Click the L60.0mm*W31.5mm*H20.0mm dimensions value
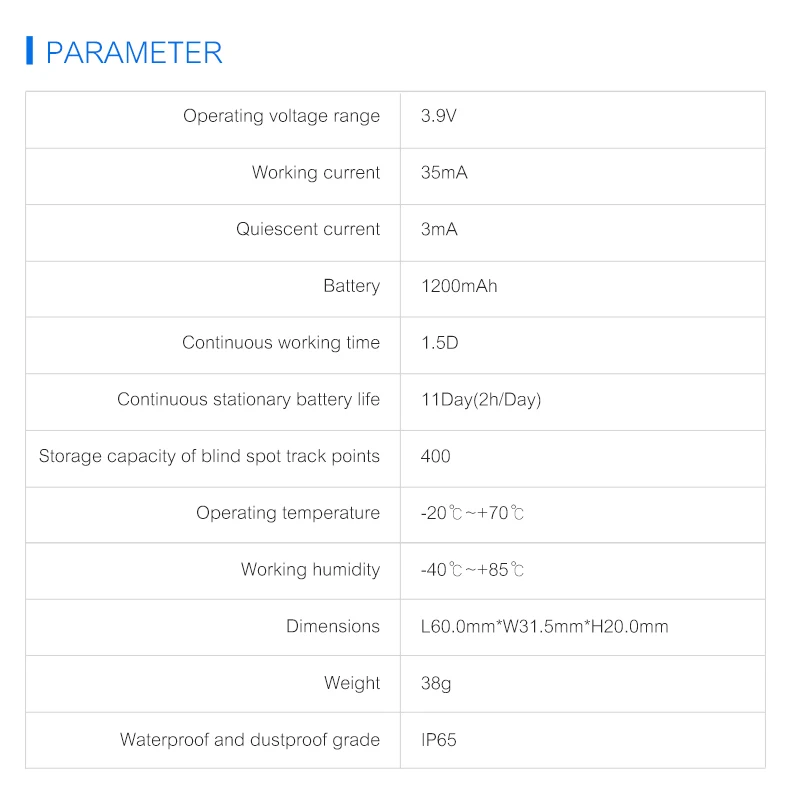 point(545,627)
